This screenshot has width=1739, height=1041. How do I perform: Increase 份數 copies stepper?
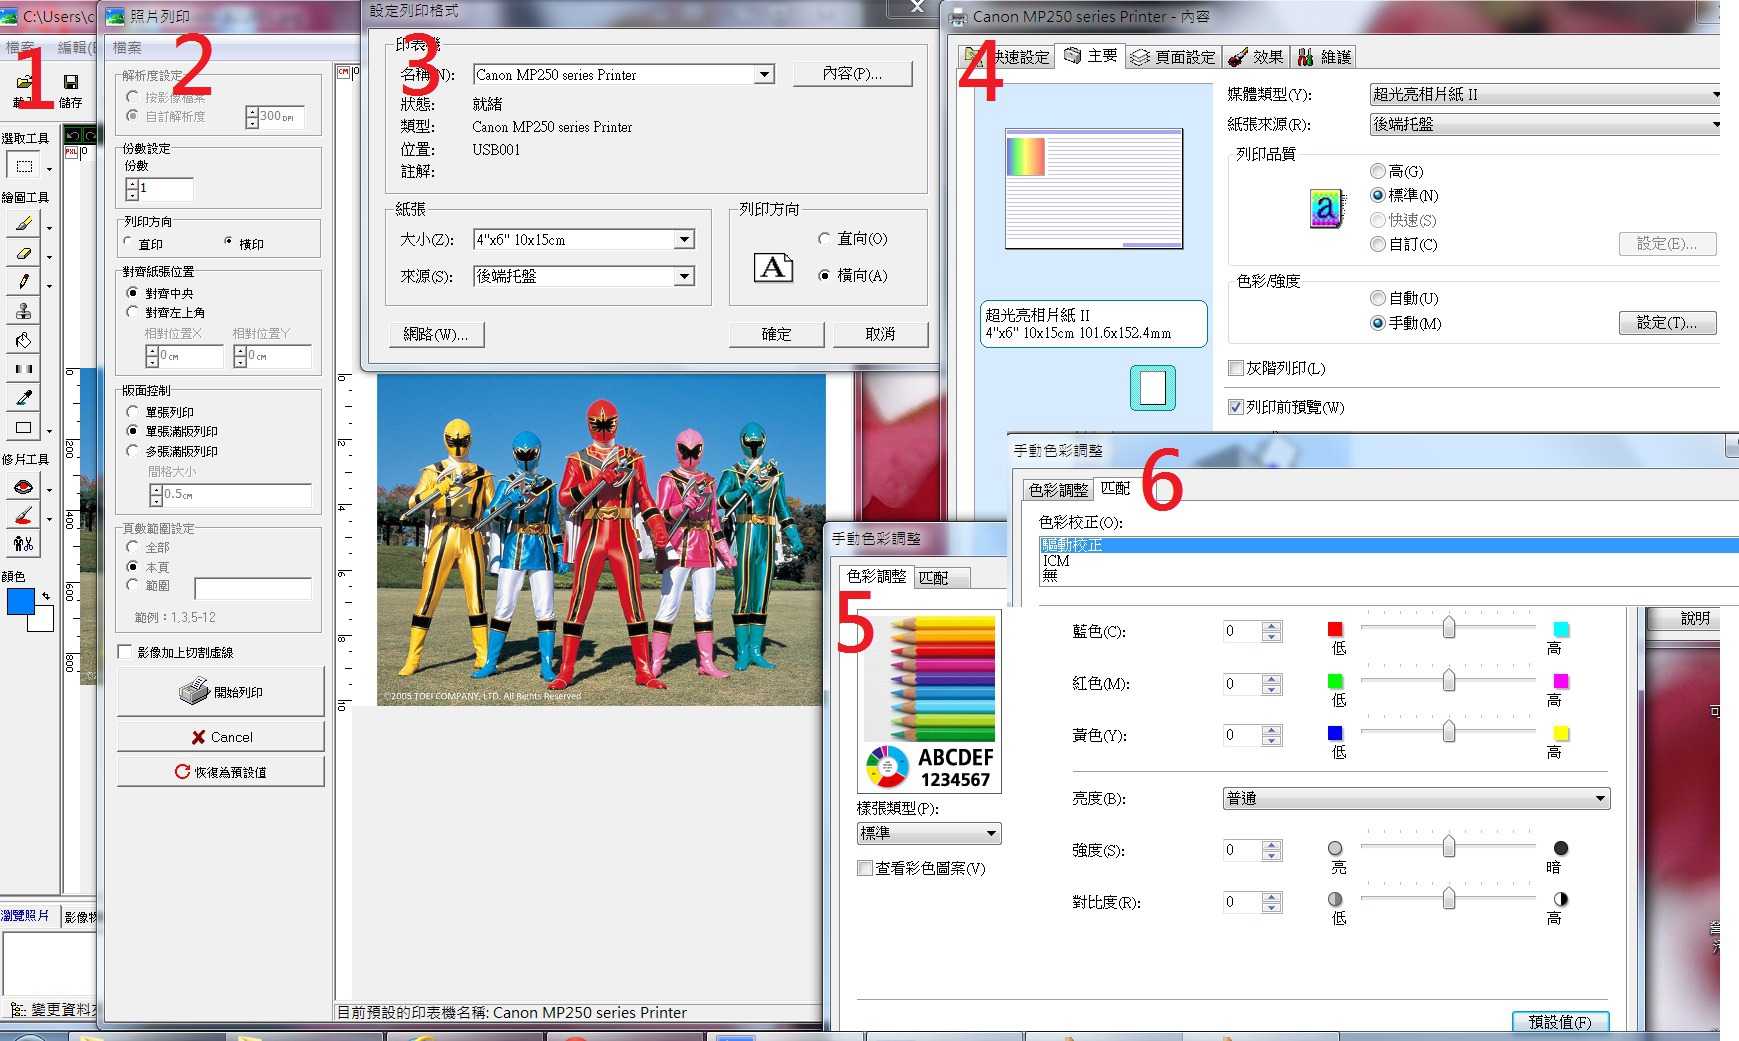tap(132, 184)
